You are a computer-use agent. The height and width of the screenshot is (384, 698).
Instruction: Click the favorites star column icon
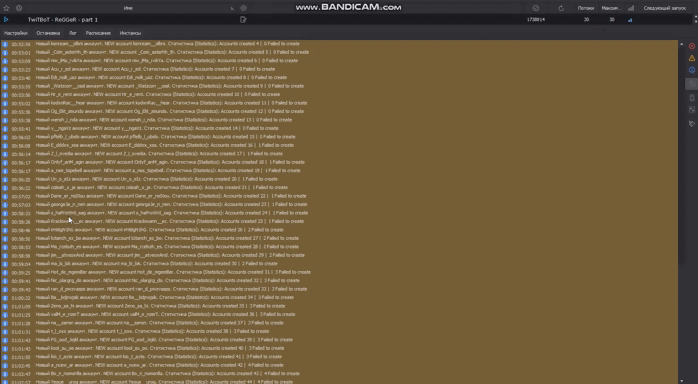(6, 8)
